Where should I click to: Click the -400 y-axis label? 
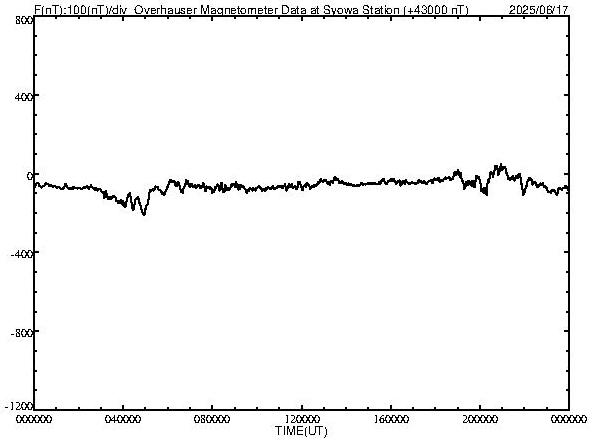tap(22, 254)
